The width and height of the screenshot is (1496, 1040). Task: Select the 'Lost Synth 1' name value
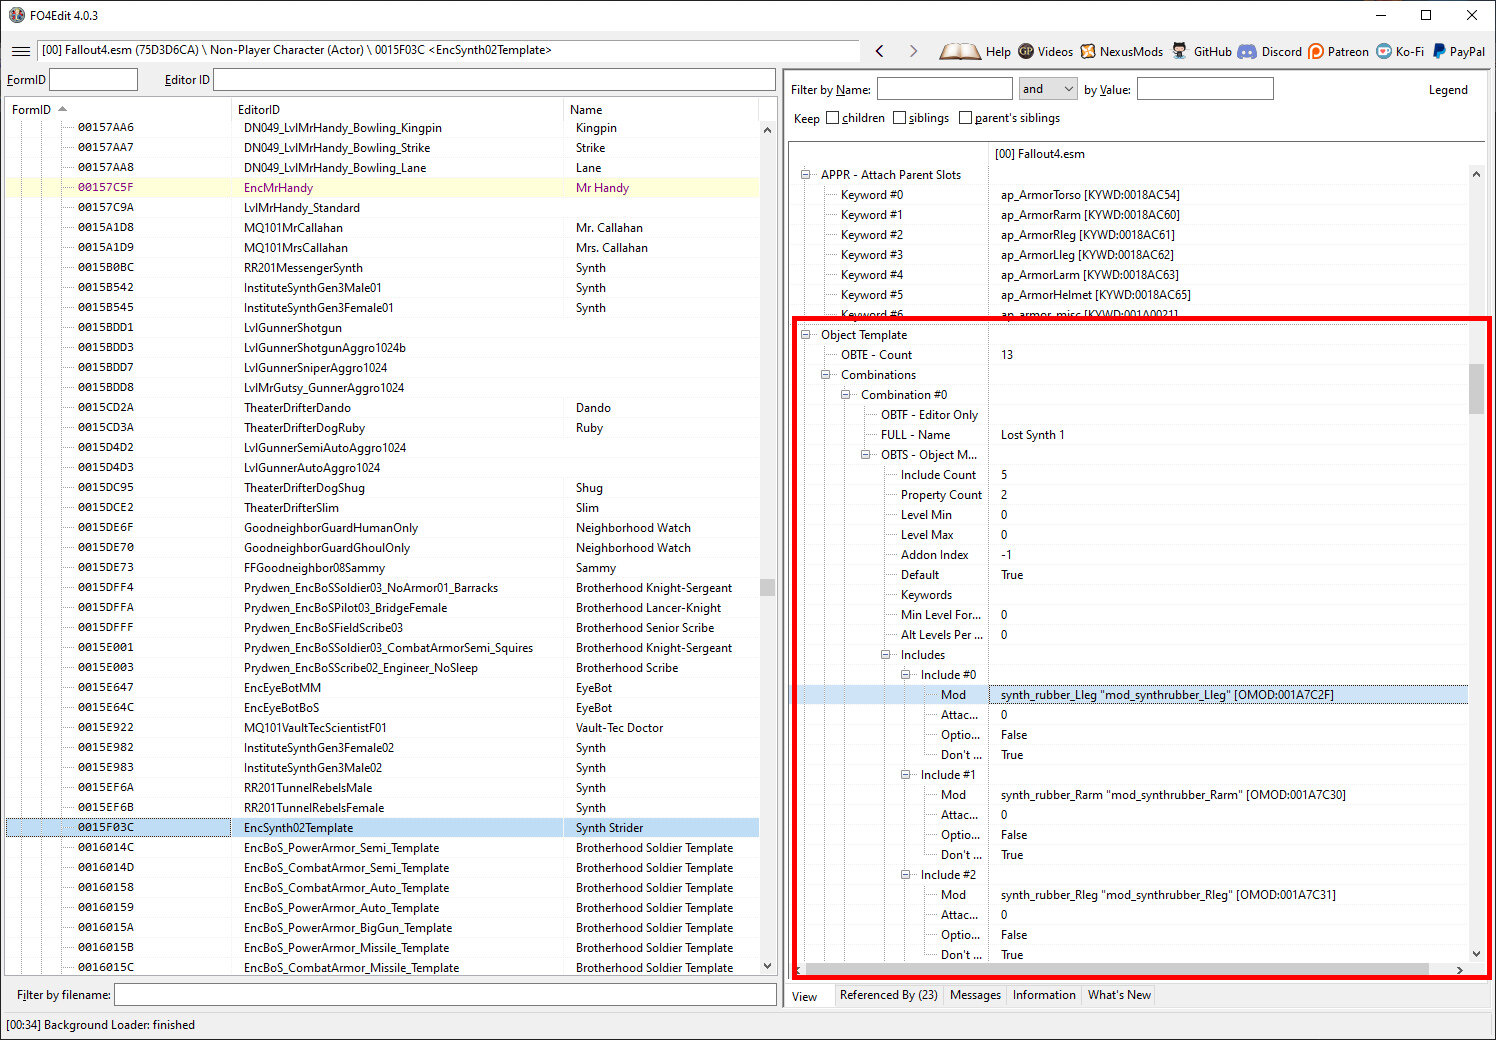point(1032,435)
